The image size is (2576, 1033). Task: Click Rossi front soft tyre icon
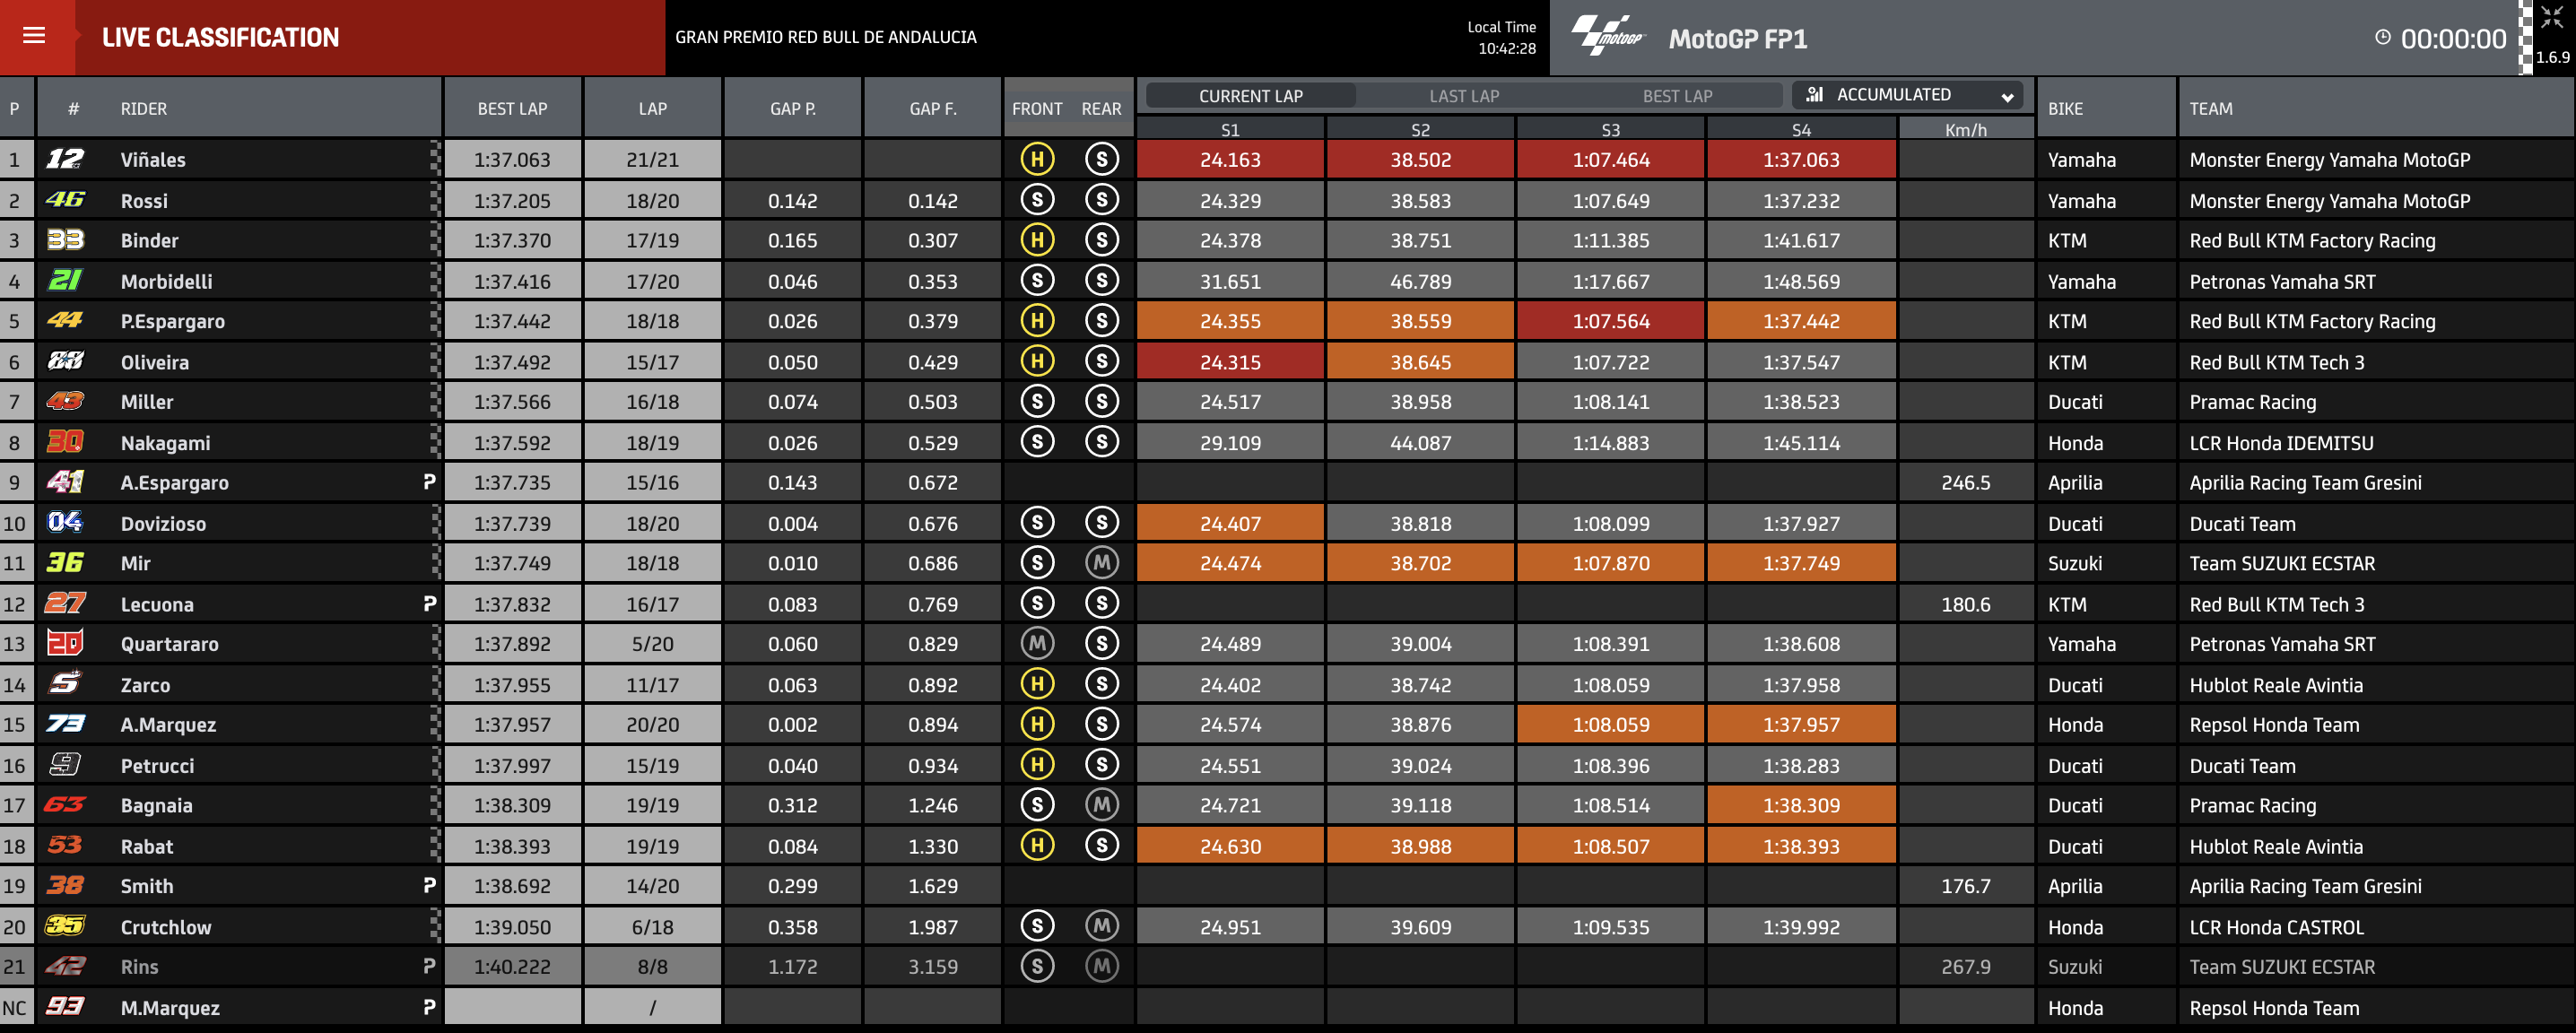[x=1037, y=200]
